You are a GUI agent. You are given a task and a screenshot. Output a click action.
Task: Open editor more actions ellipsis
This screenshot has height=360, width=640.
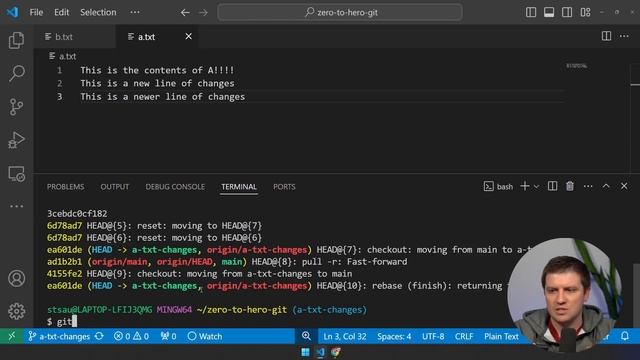(x=624, y=36)
